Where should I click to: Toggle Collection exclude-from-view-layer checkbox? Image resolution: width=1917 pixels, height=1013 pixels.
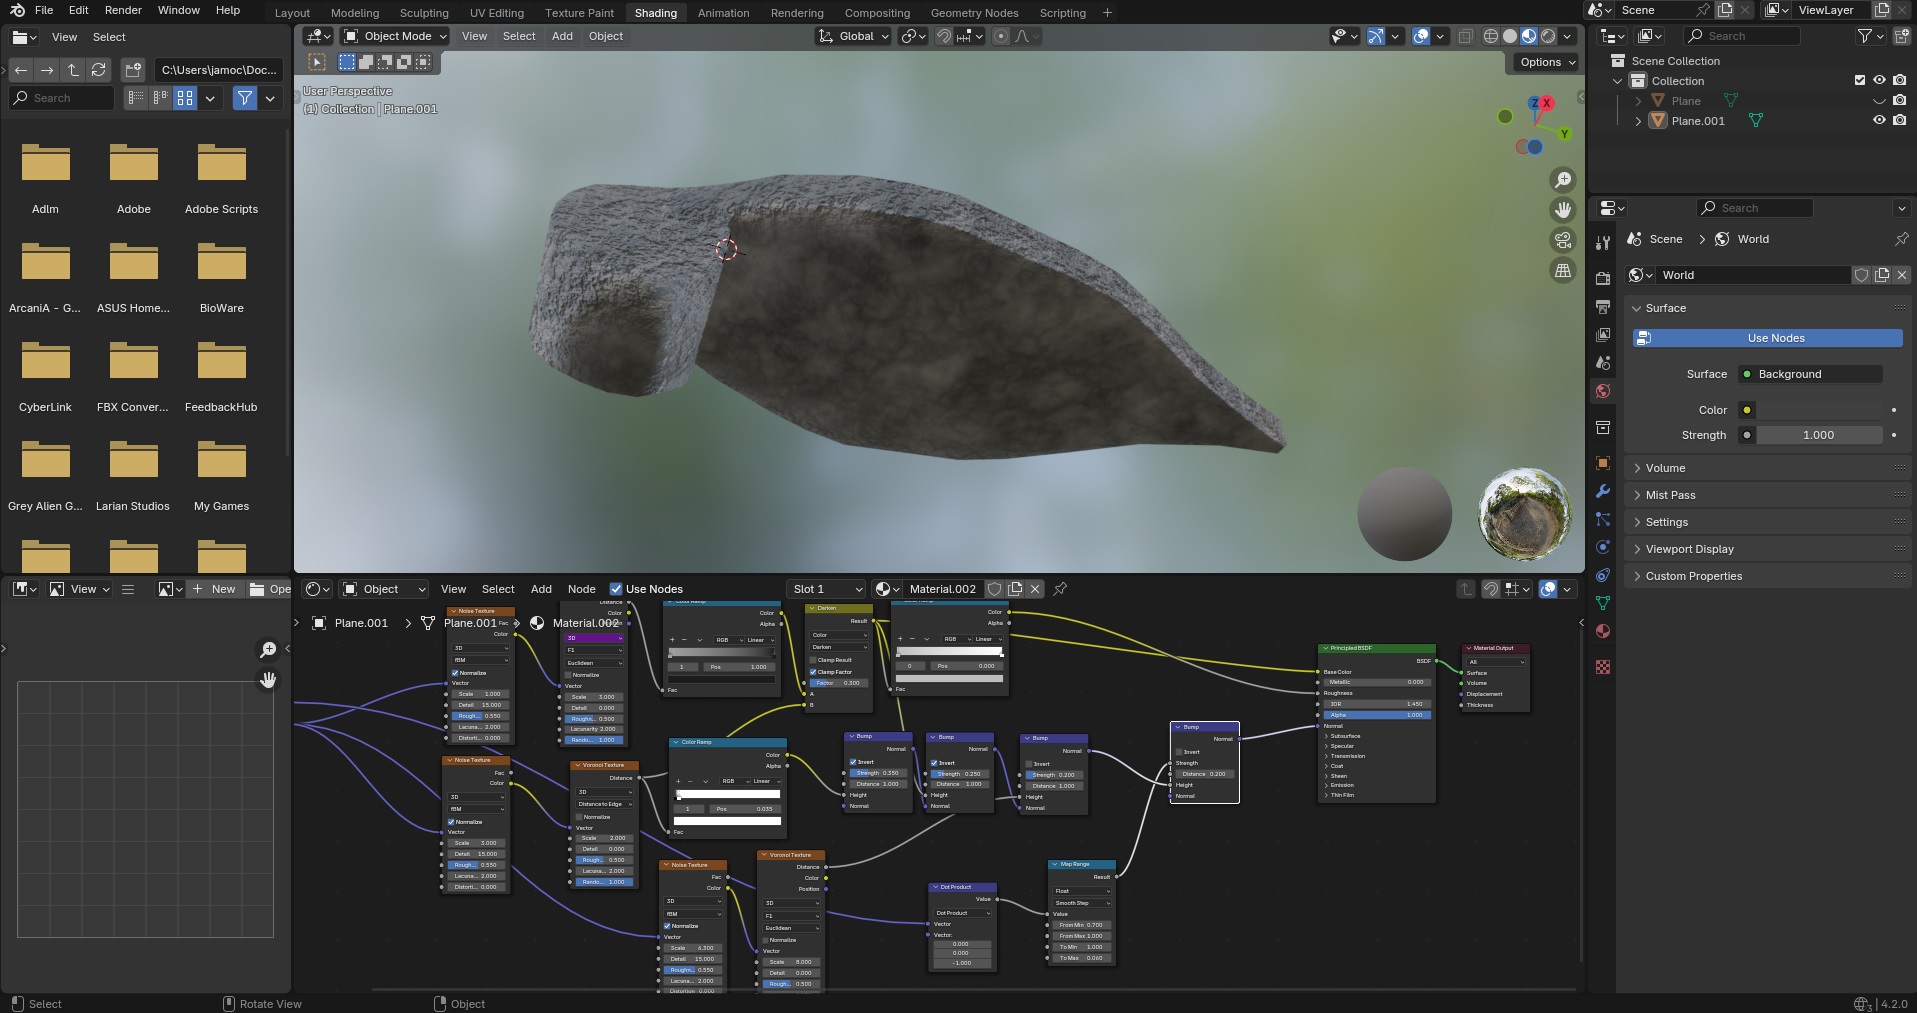point(1860,80)
